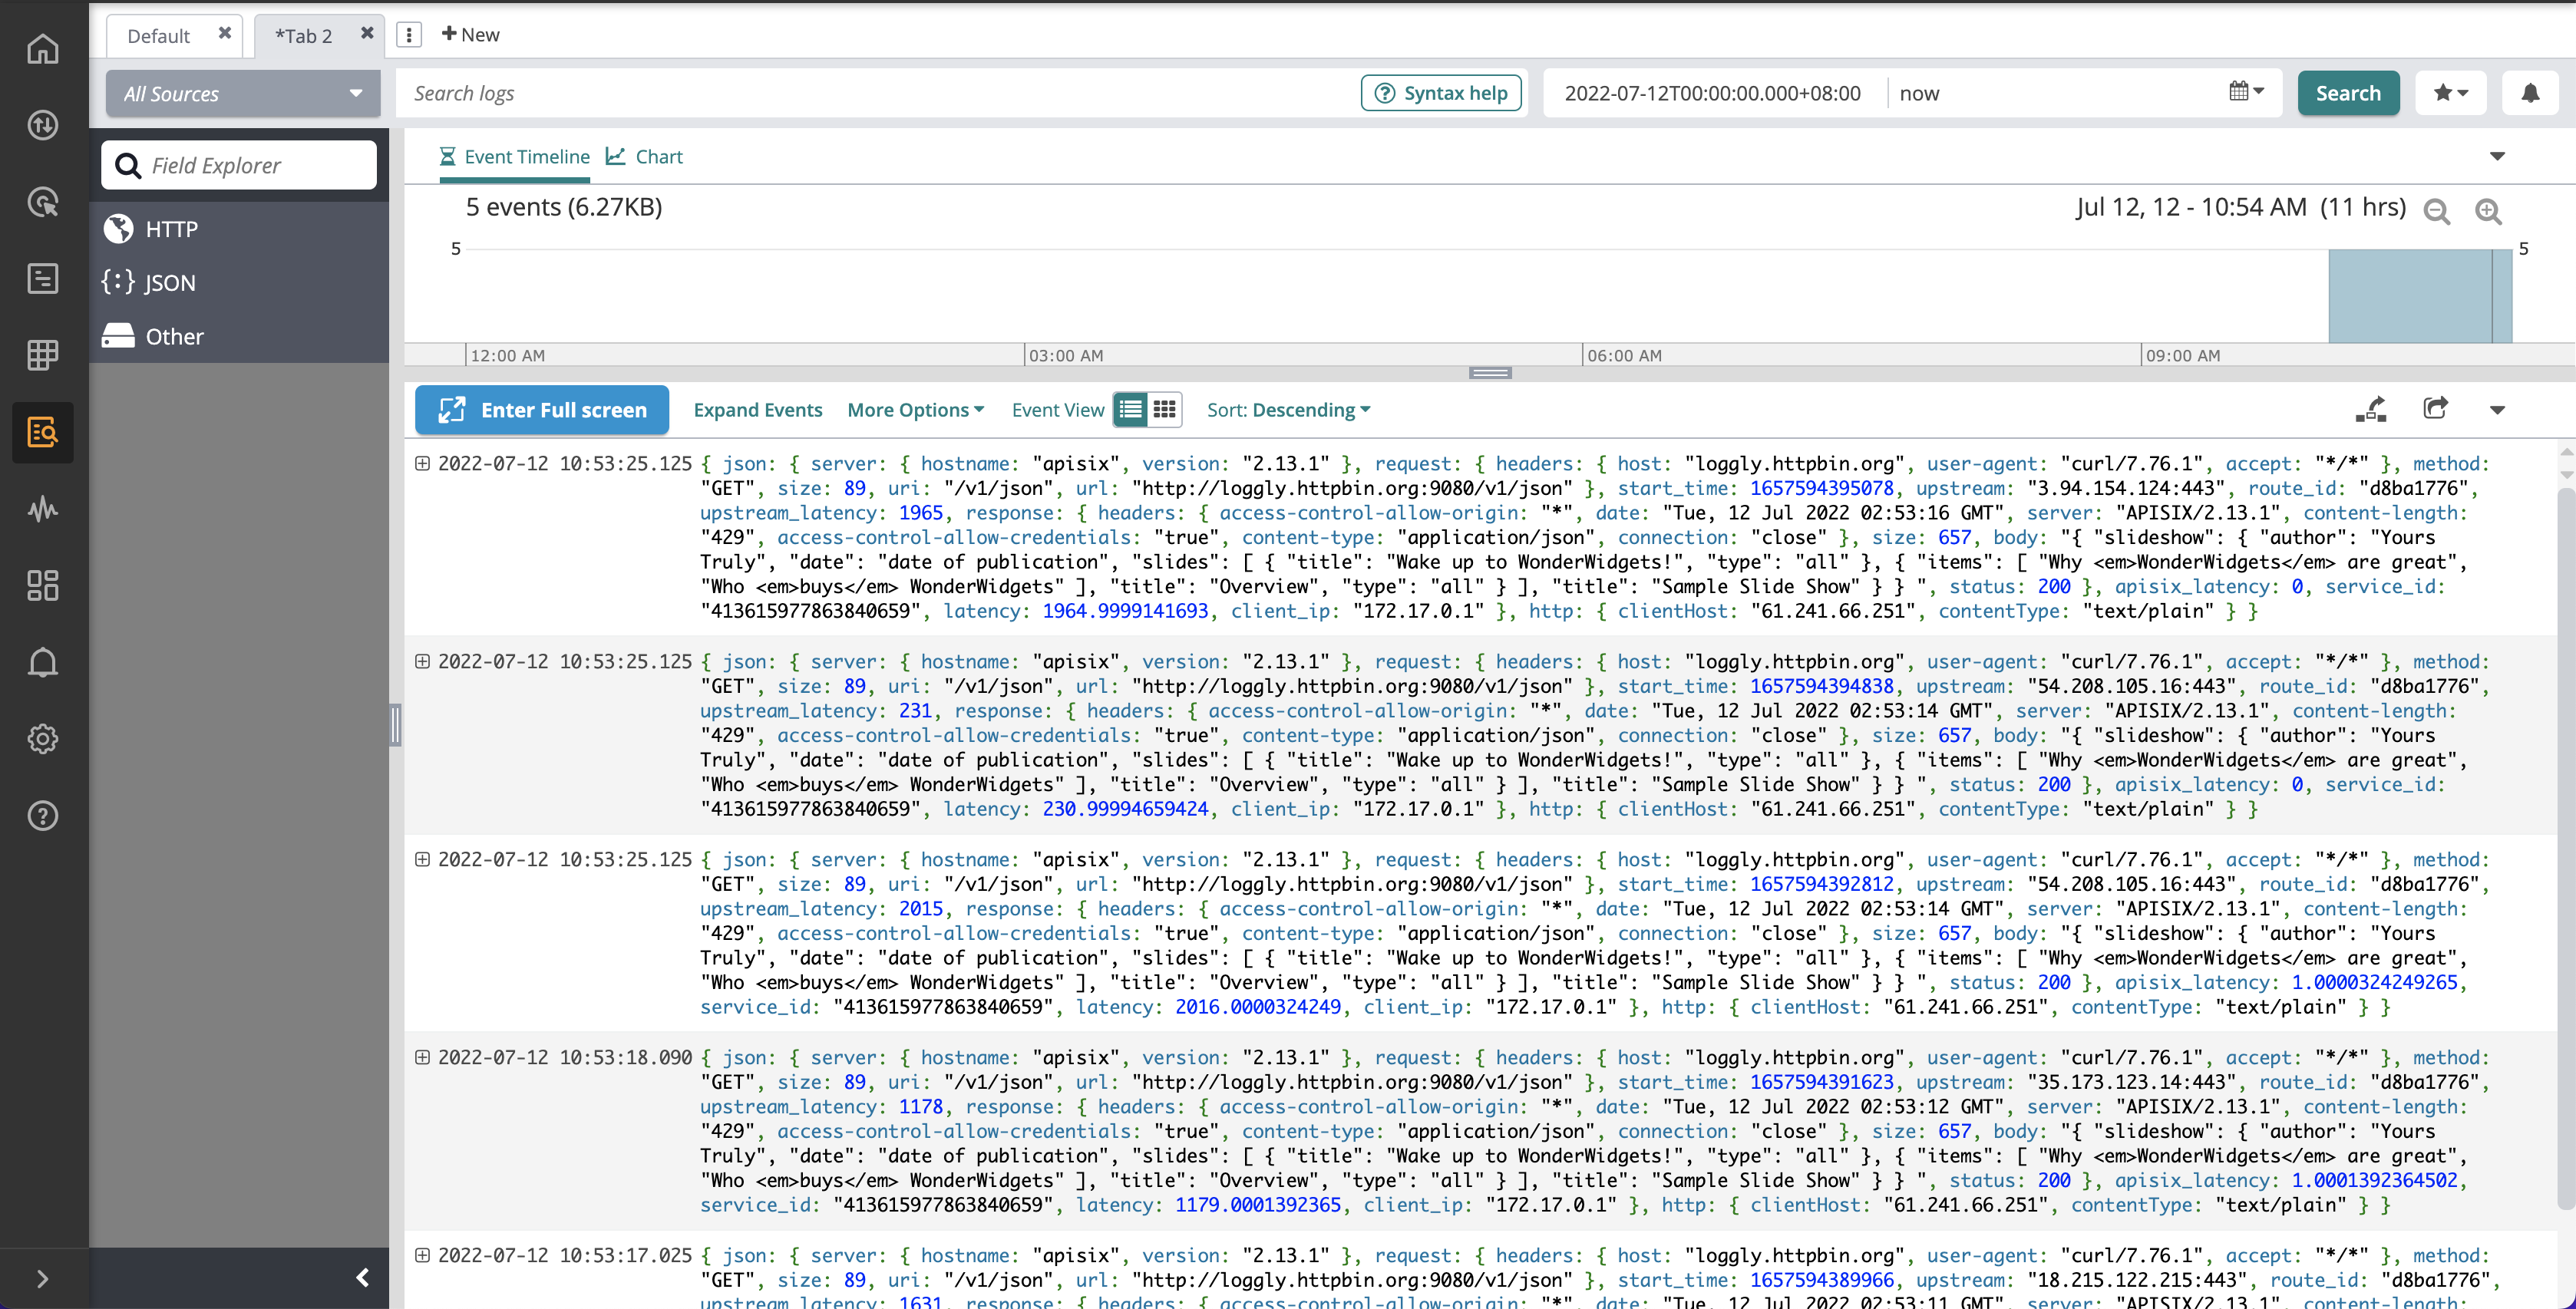Viewport: 2576px width, 1309px height.
Task: Focus the Search logs input
Action: pyautogui.click(x=875, y=93)
